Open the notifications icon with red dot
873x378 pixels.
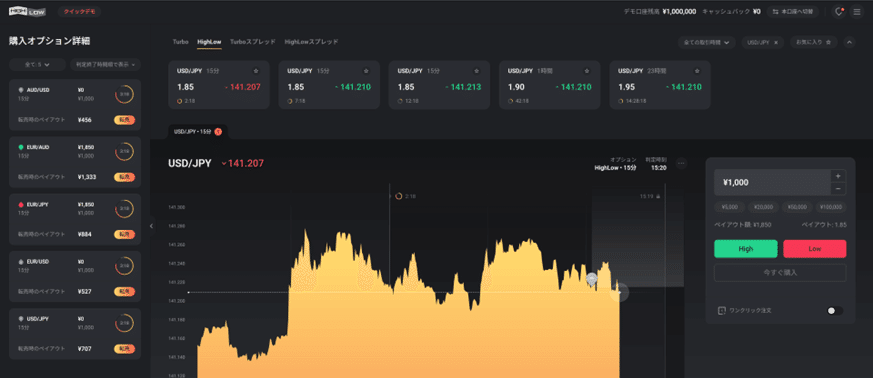coord(839,12)
